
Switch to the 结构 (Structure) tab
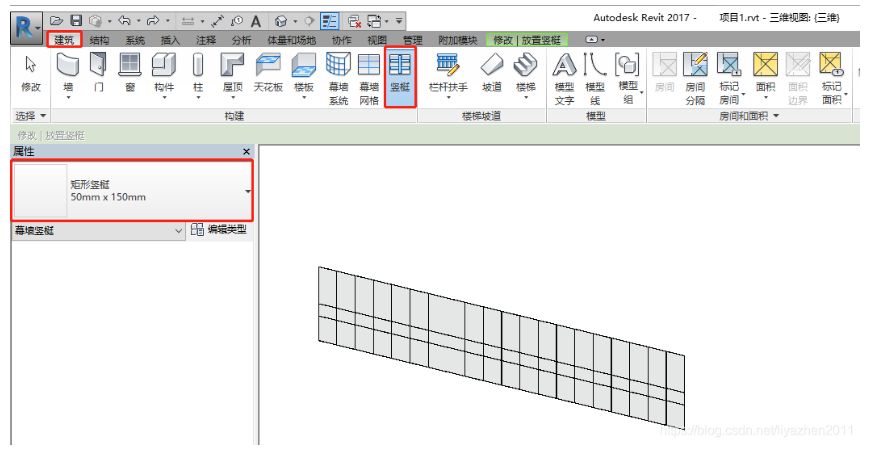99,40
